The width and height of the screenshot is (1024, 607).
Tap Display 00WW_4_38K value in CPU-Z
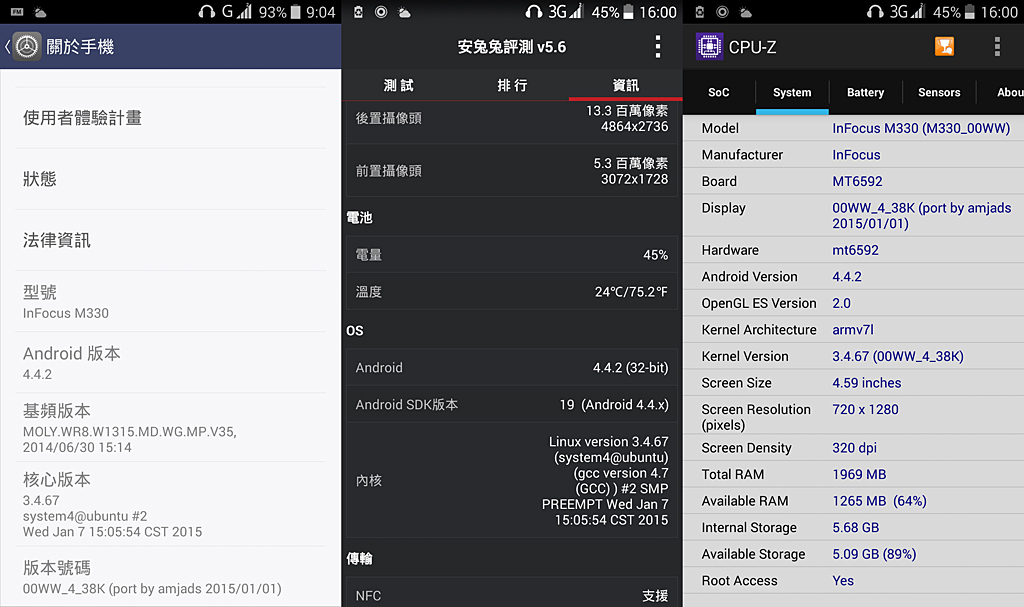click(921, 216)
